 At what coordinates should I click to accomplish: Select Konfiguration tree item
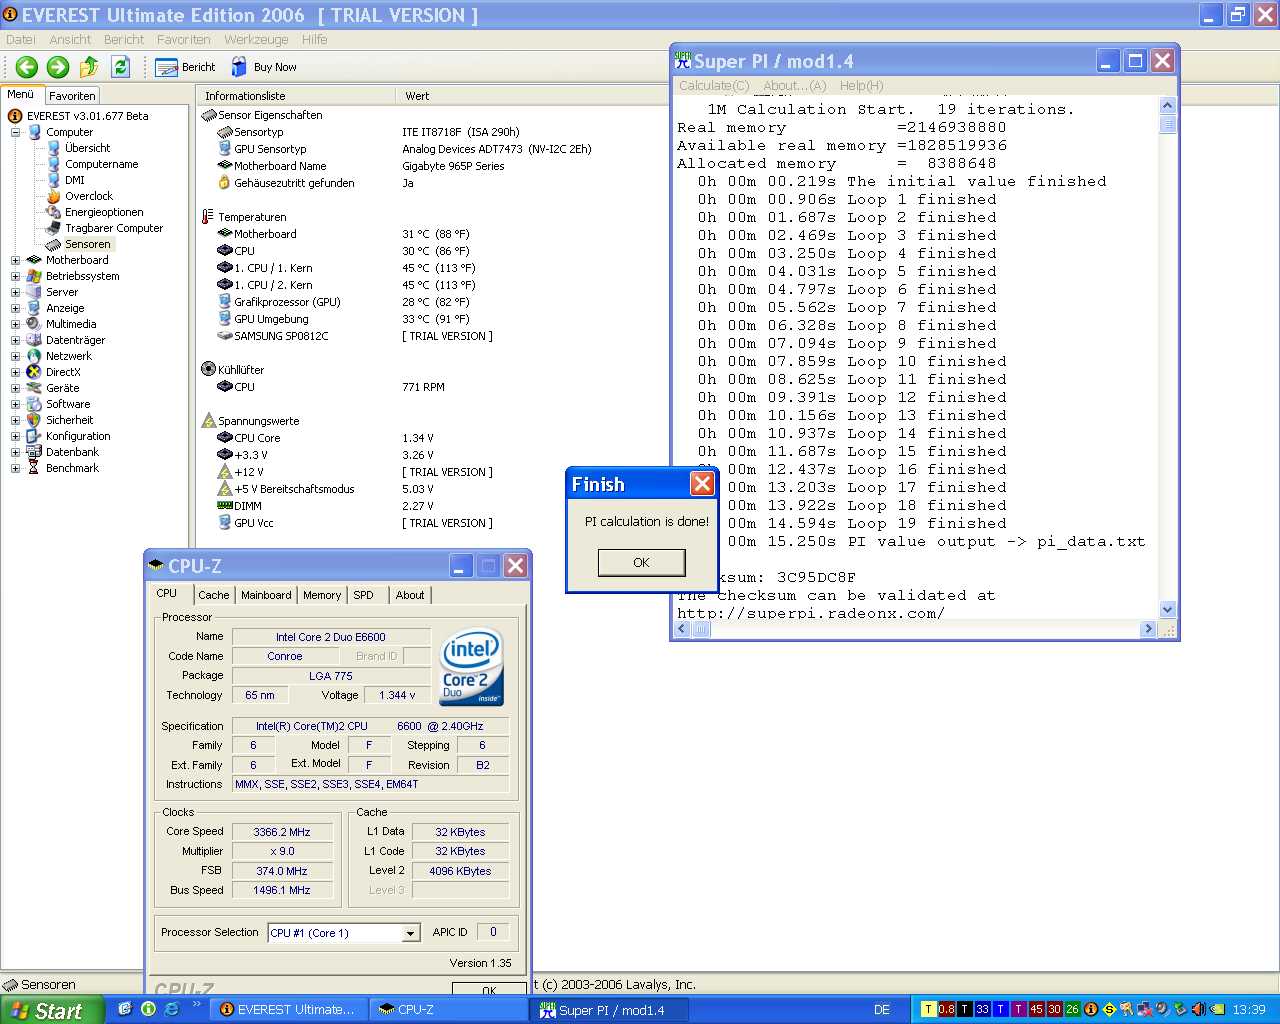78,436
